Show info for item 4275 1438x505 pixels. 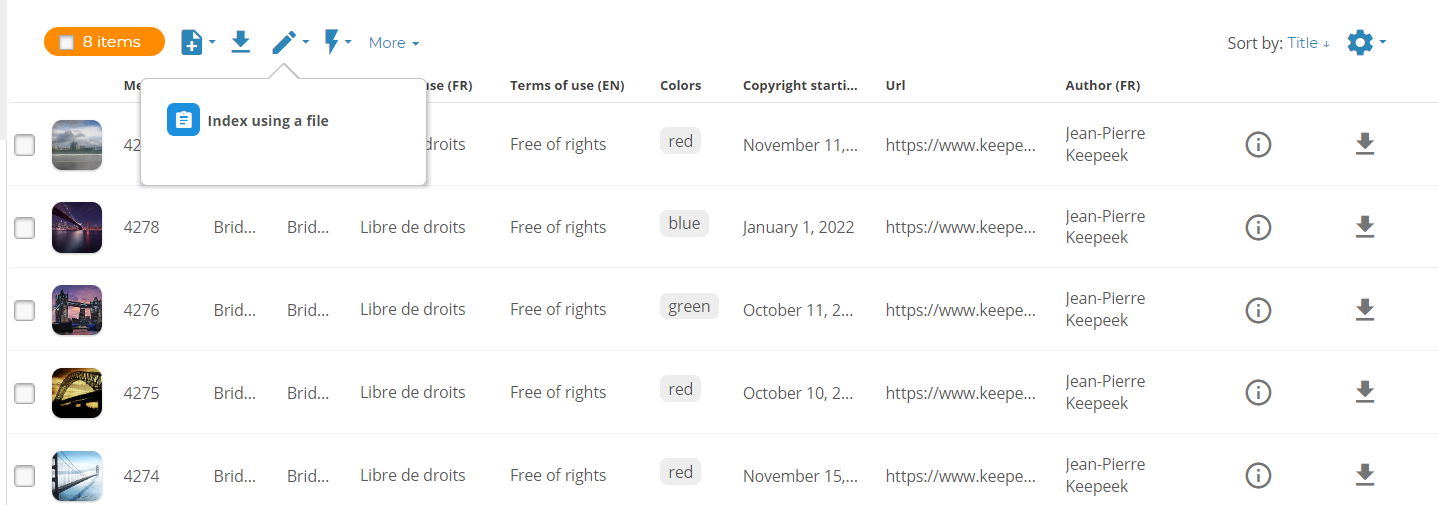tap(1258, 393)
